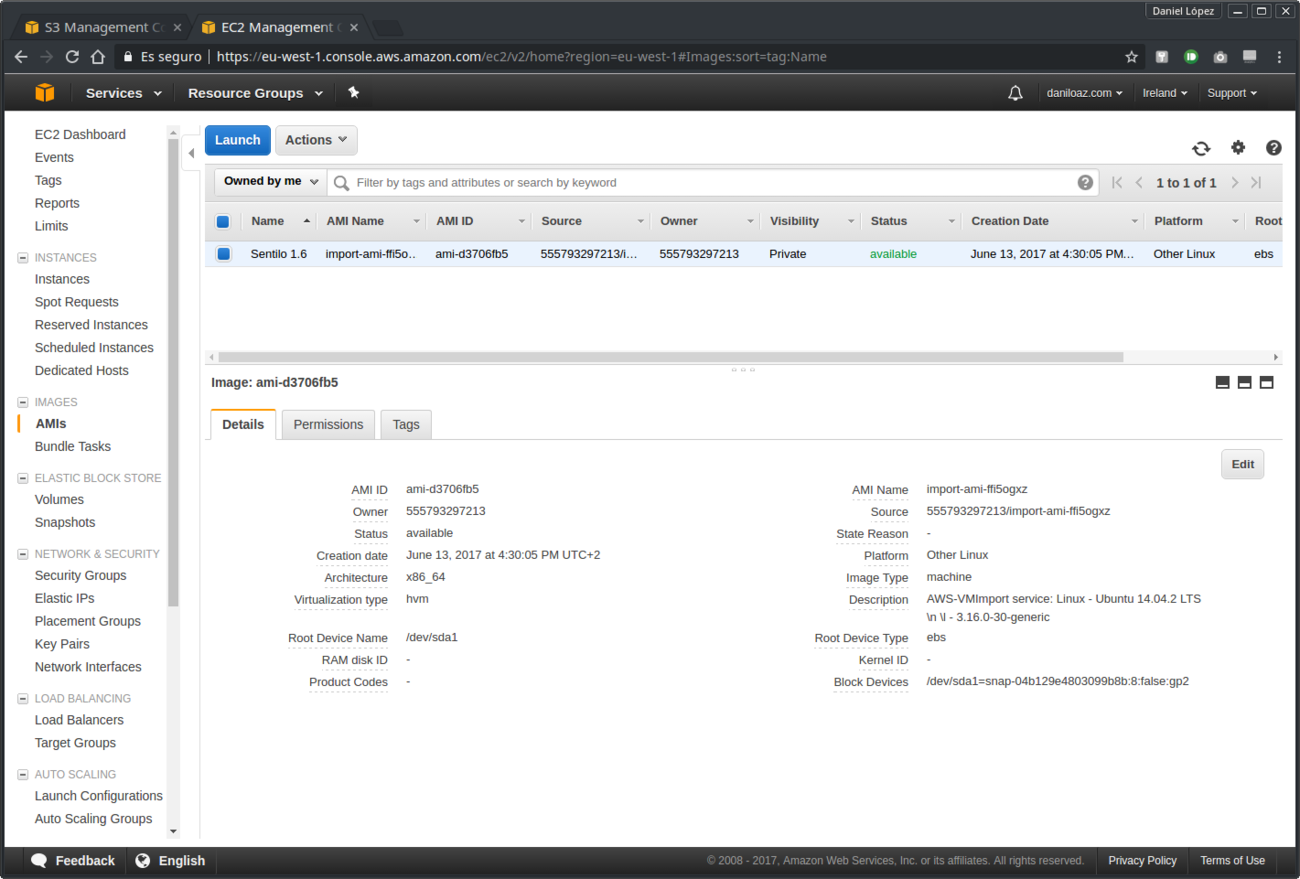Click the browser home button
Image resolution: width=1300 pixels, height=879 pixels.
click(x=98, y=57)
